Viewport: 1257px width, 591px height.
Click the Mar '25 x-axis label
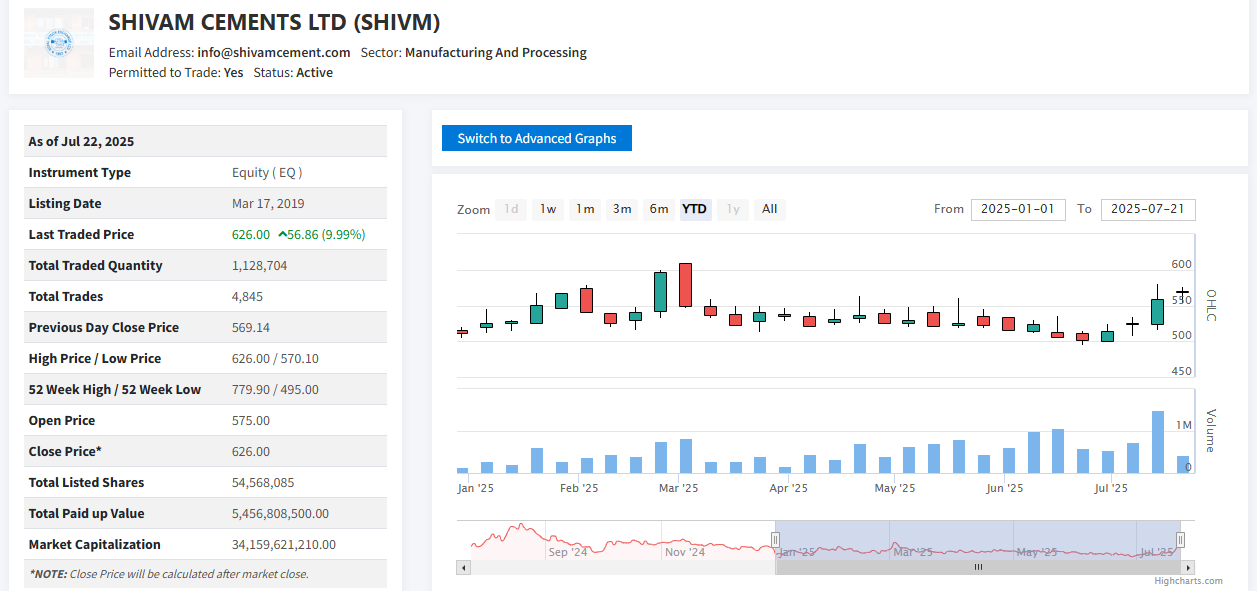click(x=678, y=488)
